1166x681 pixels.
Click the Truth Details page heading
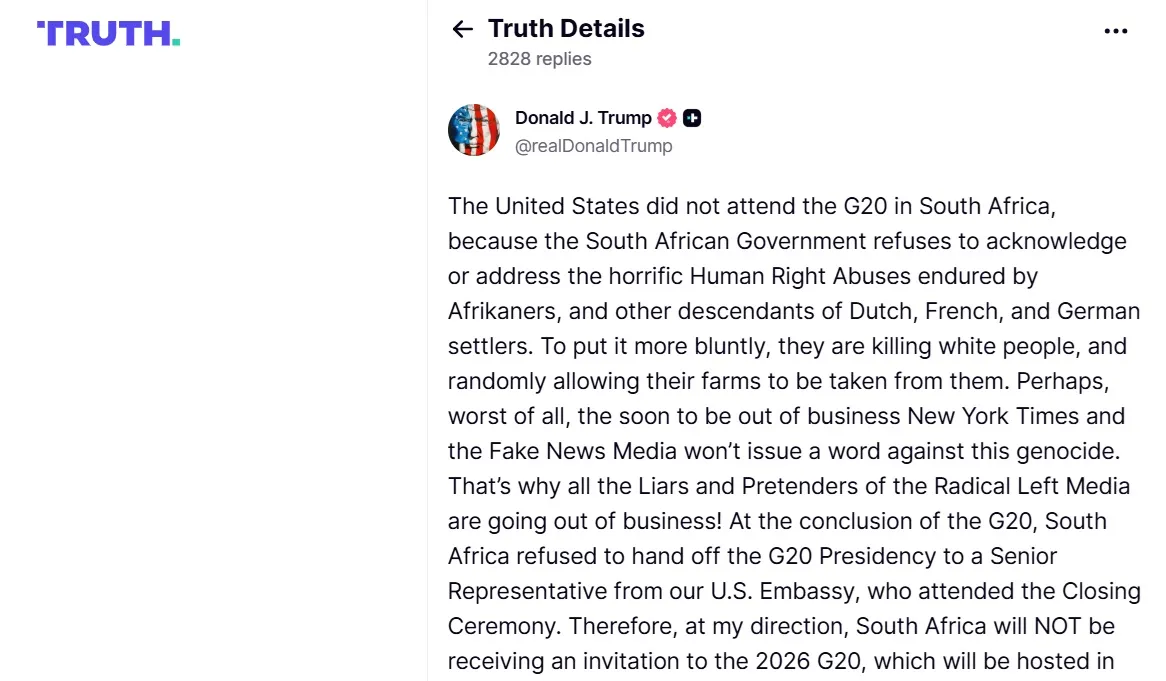566,29
